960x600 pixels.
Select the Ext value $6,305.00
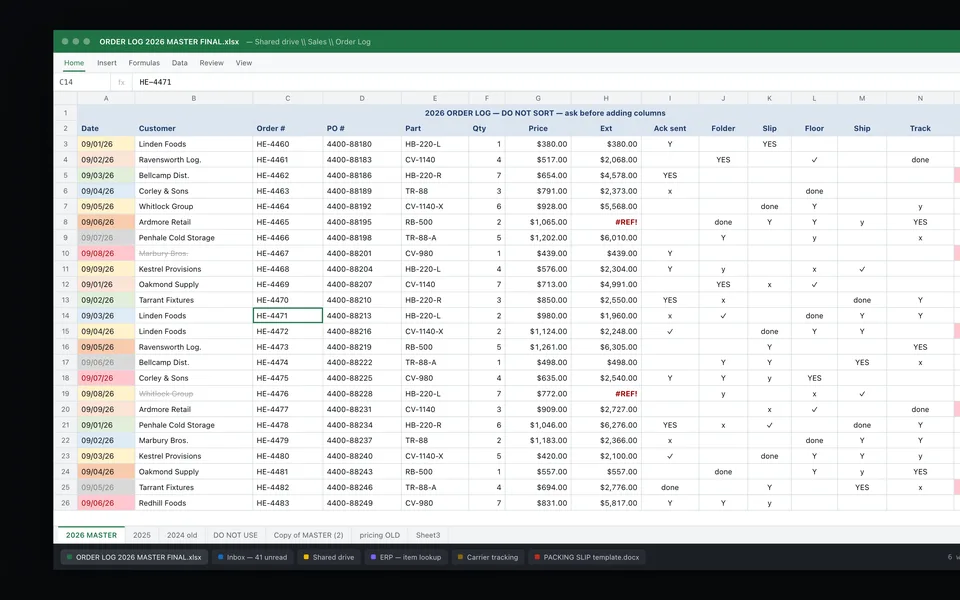point(606,347)
